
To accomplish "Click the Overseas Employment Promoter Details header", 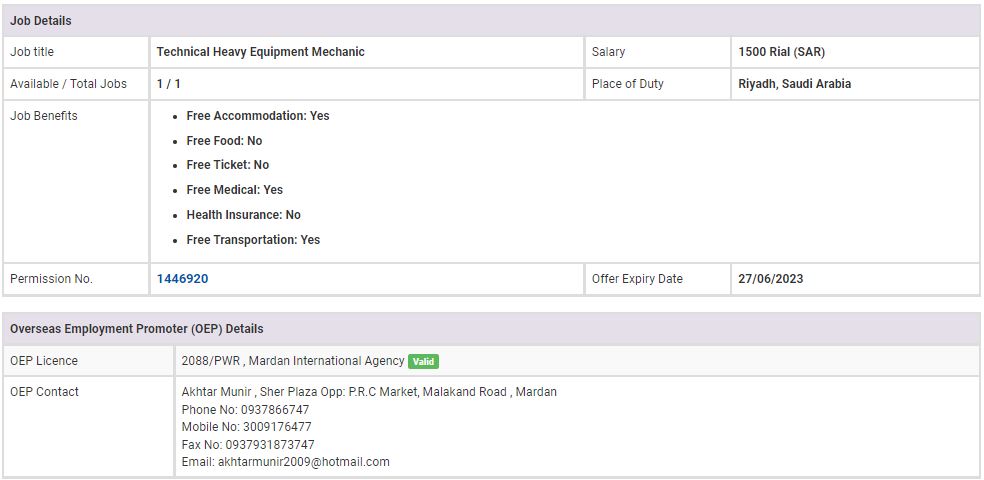I will [x=137, y=329].
